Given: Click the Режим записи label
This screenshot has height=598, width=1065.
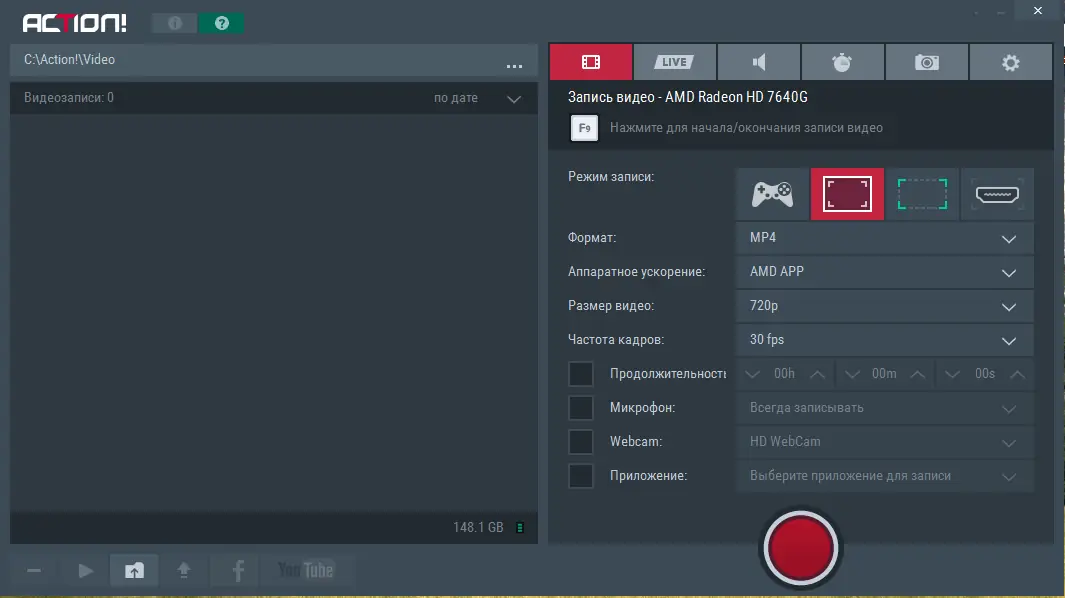Looking at the screenshot, I should [x=611, y=177].
